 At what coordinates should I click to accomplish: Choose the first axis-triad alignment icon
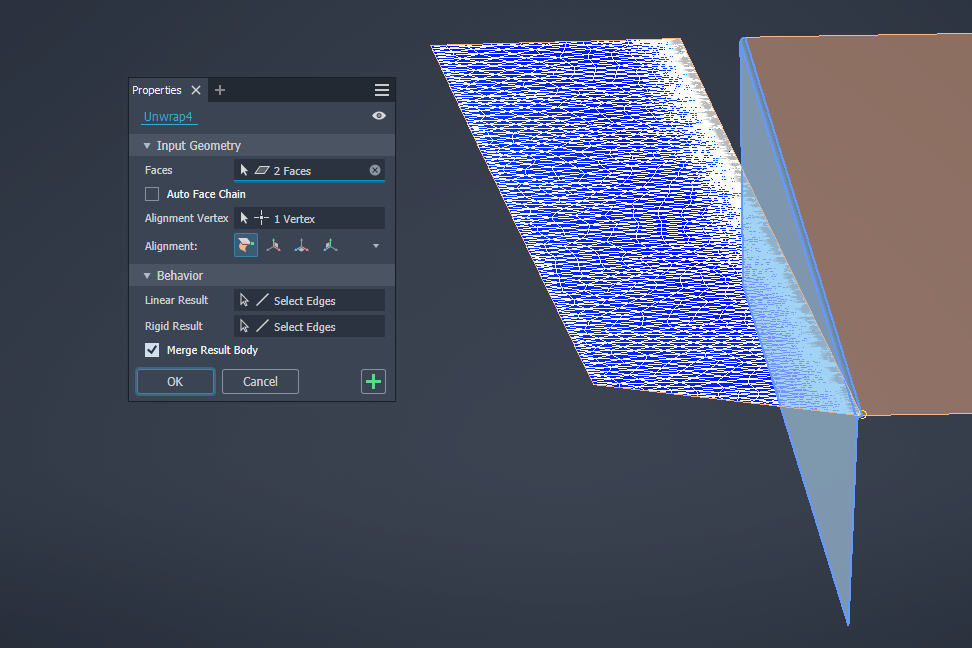[273, 245]
